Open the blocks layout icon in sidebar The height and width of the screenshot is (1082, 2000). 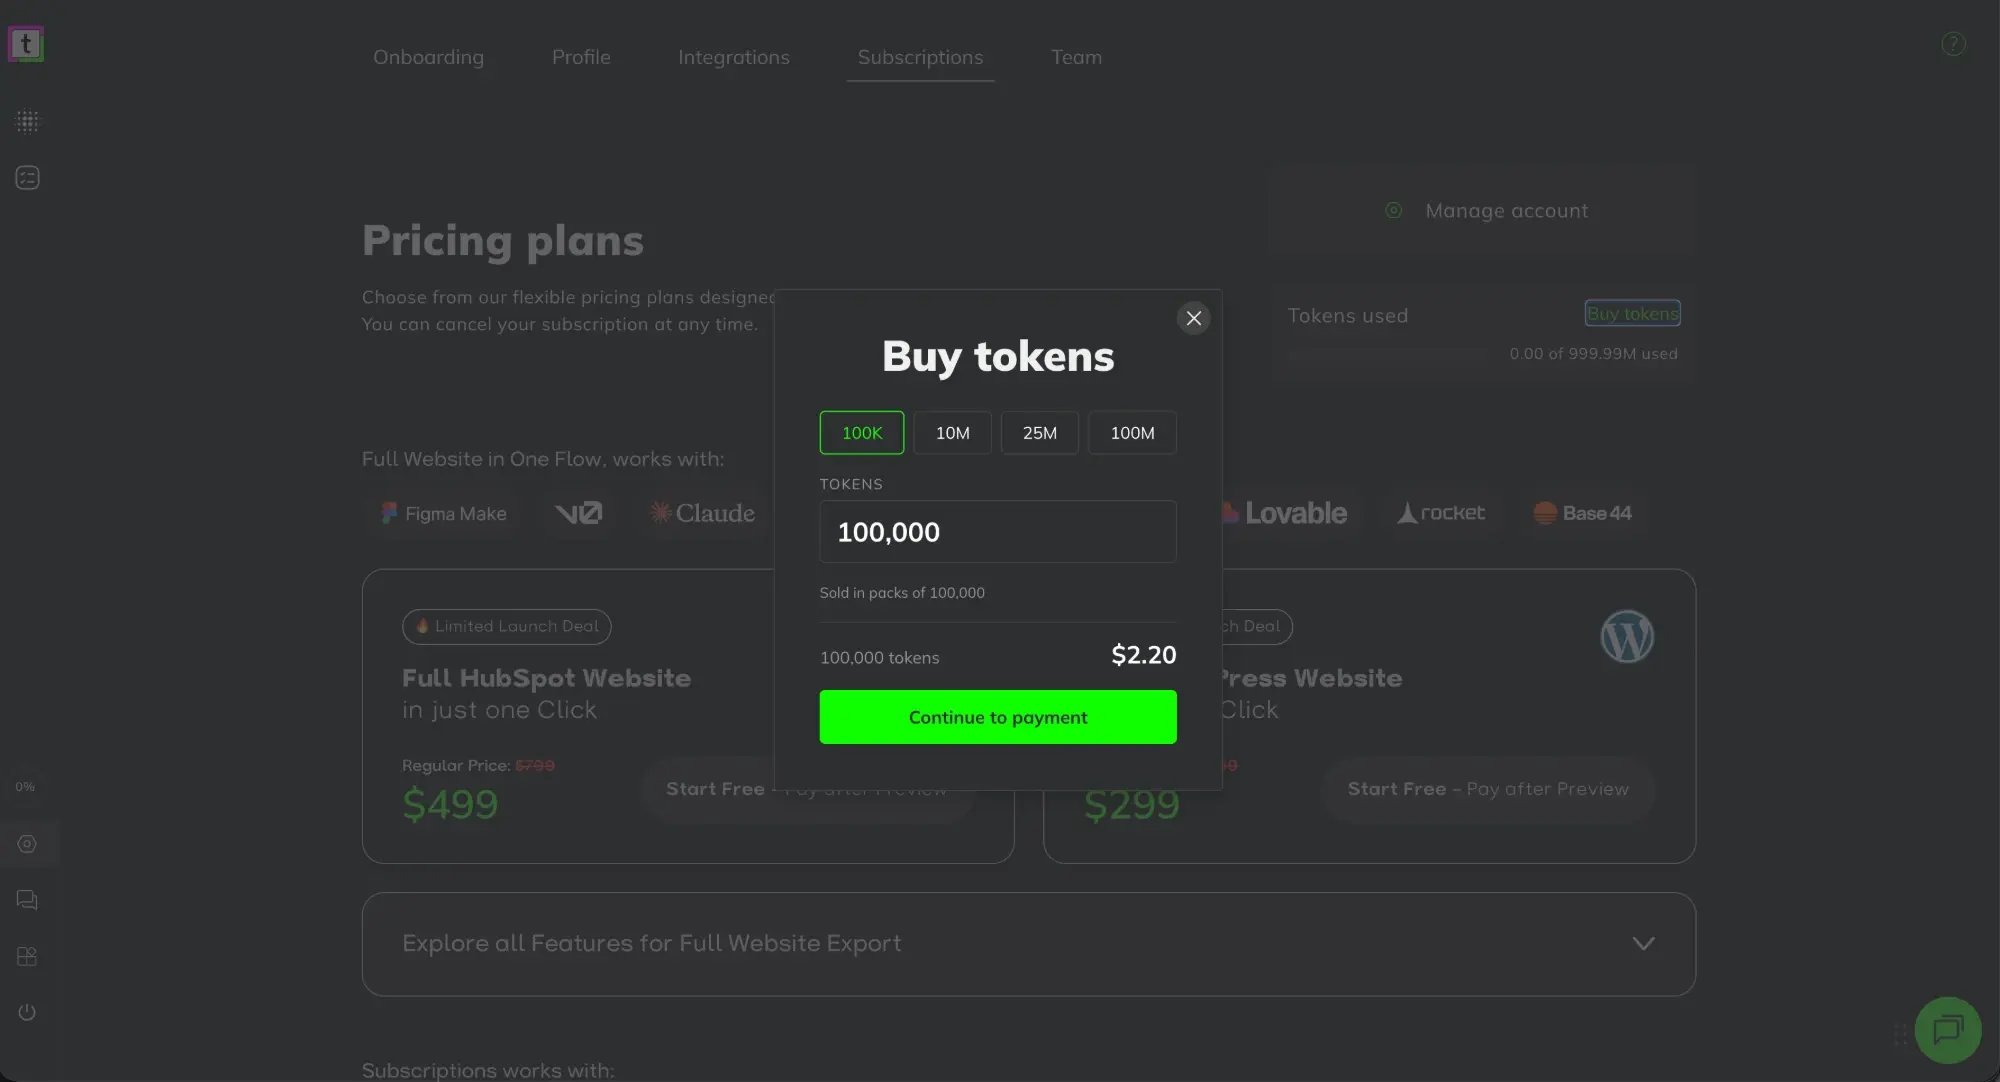[x=27, y=956]
